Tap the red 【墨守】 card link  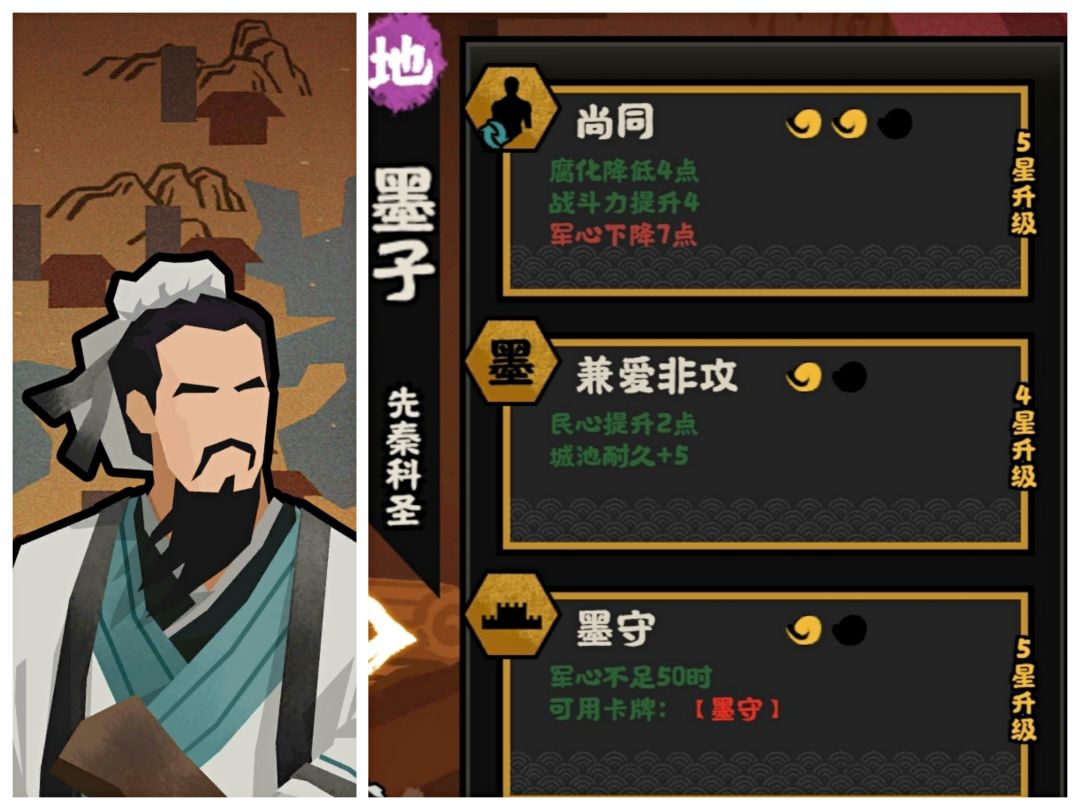(736, 710)
